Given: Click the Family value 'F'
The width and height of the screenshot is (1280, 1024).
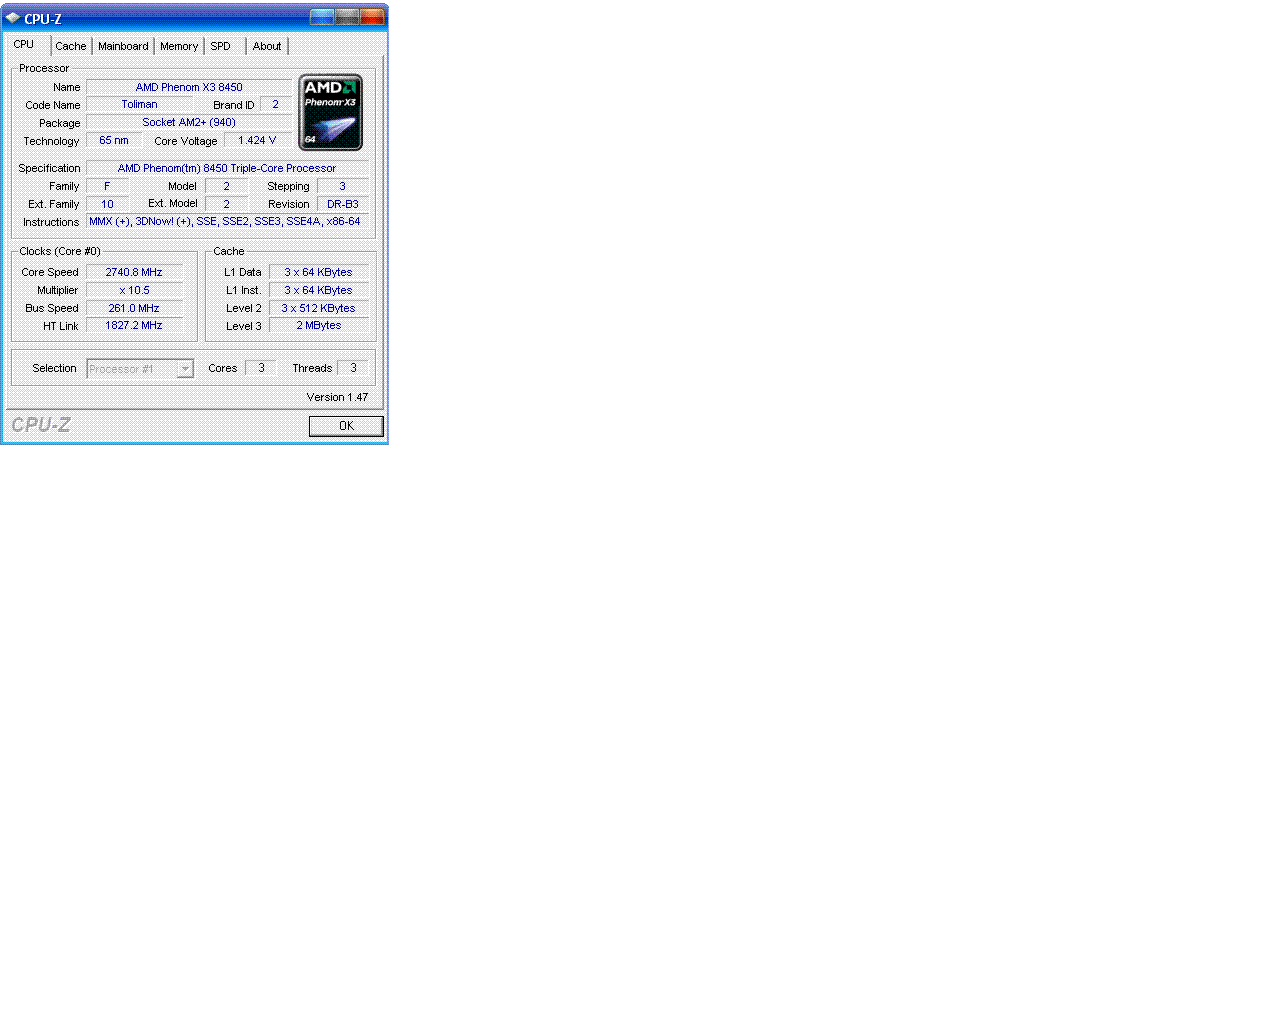Looking at the screenshot, I should [107, 186].
